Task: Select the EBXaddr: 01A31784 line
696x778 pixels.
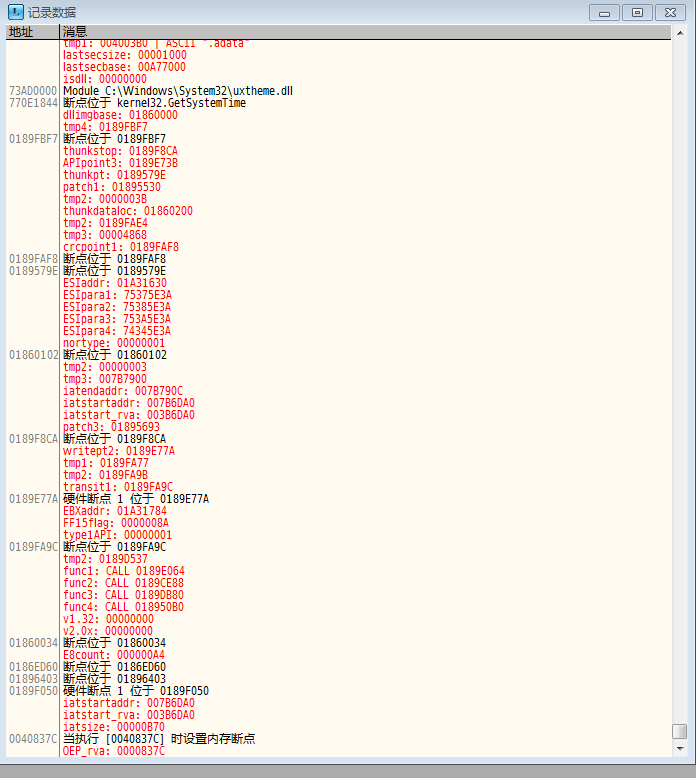Action: coord(115,511)
